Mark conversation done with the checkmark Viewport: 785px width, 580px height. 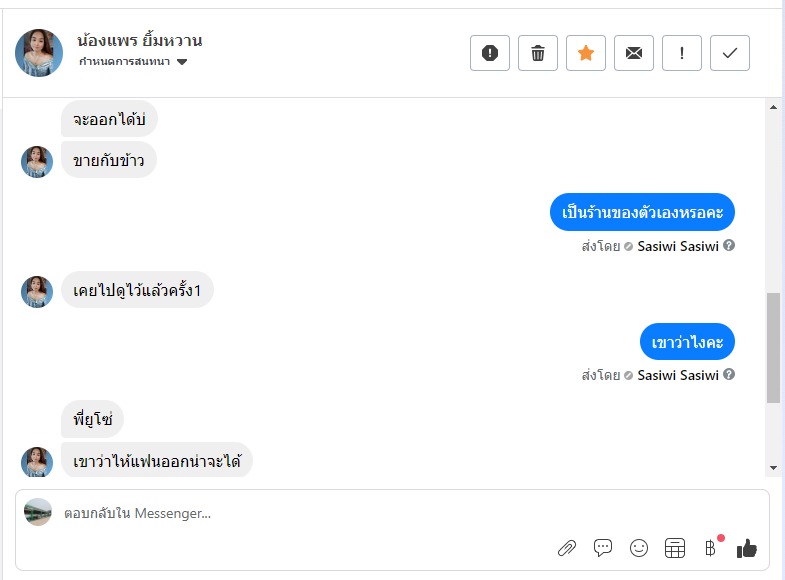pyautogui.click(x=730, y=53)
